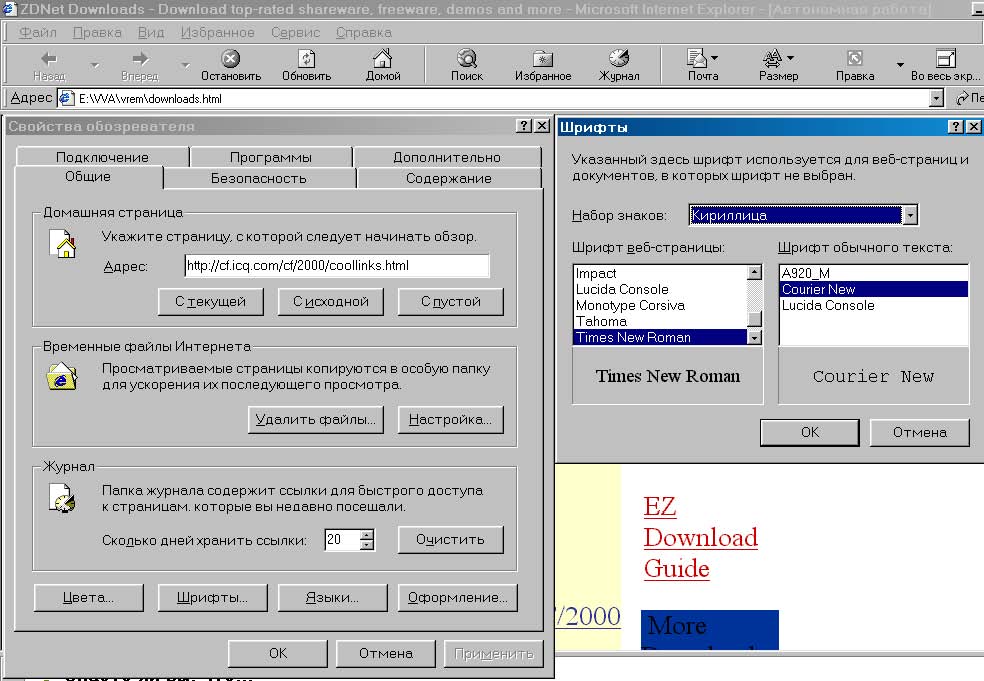Screen dimensions: 984x681
Task: Go to the home page via Домой icon
Action: click(x=383, y=58)
